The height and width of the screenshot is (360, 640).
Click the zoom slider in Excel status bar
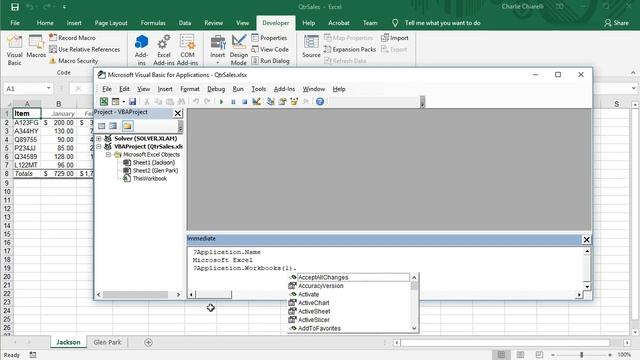[x=582, y=355]
